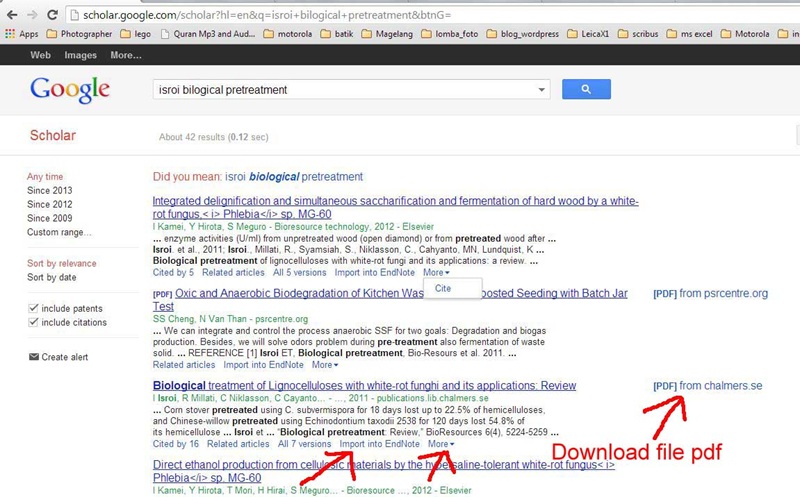The height and width of the screenshot is (497, 800).
Task: Open the capitalized Motorola bookmark folder
Action: 745,34
